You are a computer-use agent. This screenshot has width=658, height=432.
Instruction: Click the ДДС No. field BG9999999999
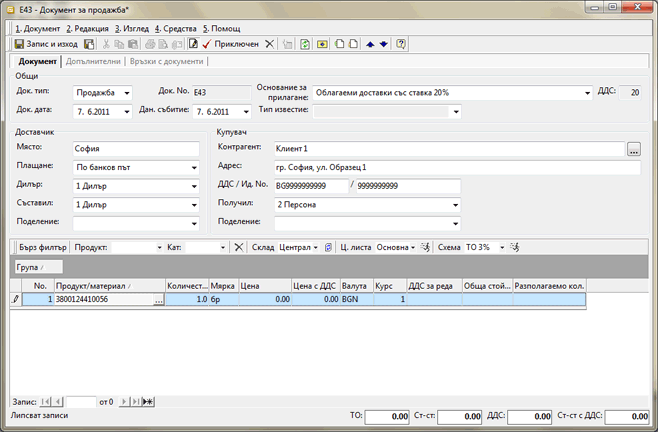point(311,186)
